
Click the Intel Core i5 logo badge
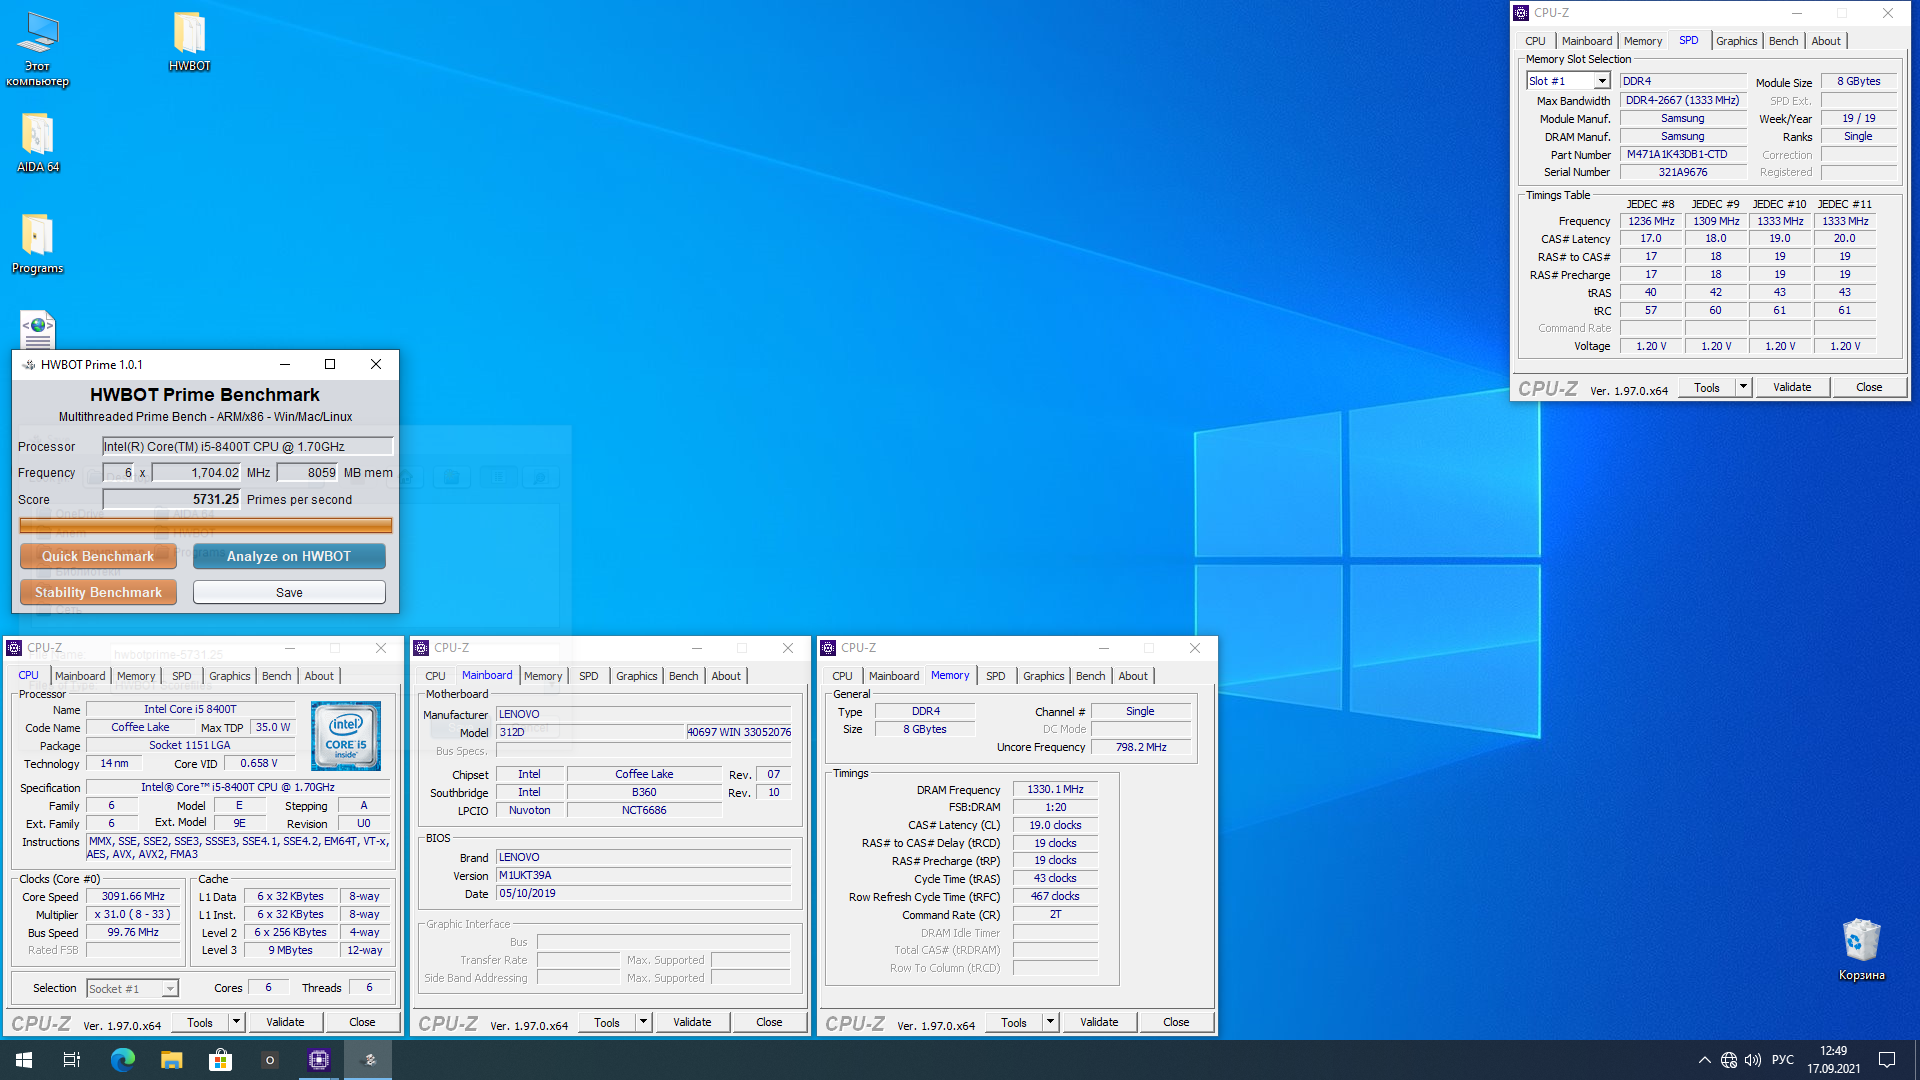(346, 736)
